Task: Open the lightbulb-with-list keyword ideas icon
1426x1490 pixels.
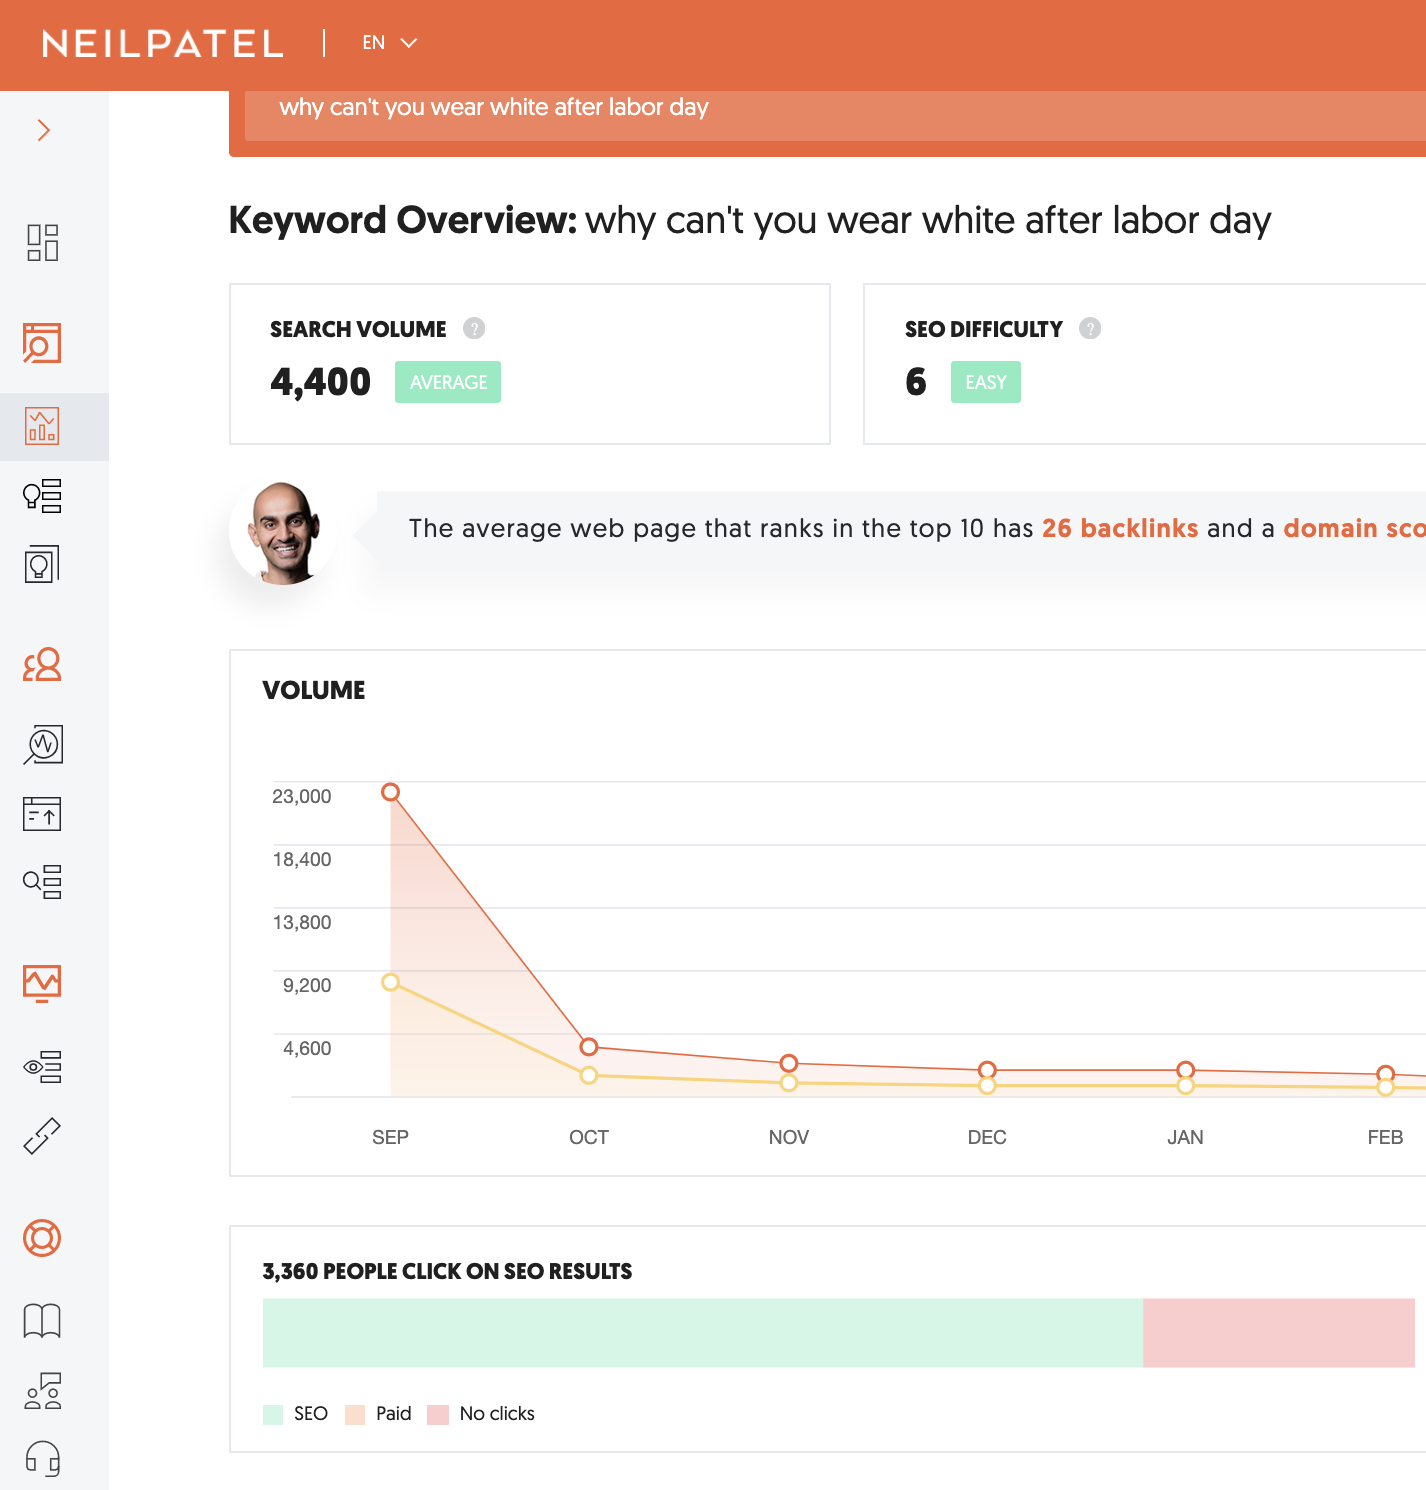Action: point(42,496)
